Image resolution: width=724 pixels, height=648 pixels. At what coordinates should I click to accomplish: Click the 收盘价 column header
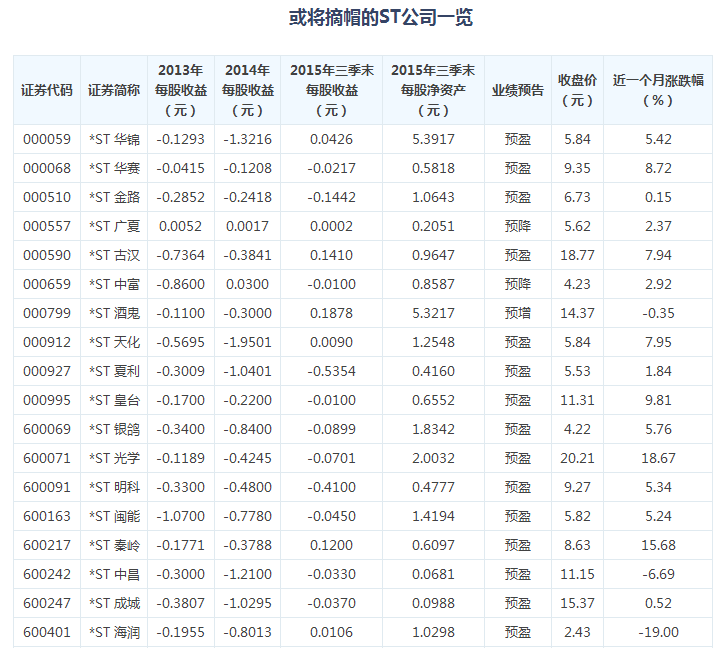tap(578, 90)
